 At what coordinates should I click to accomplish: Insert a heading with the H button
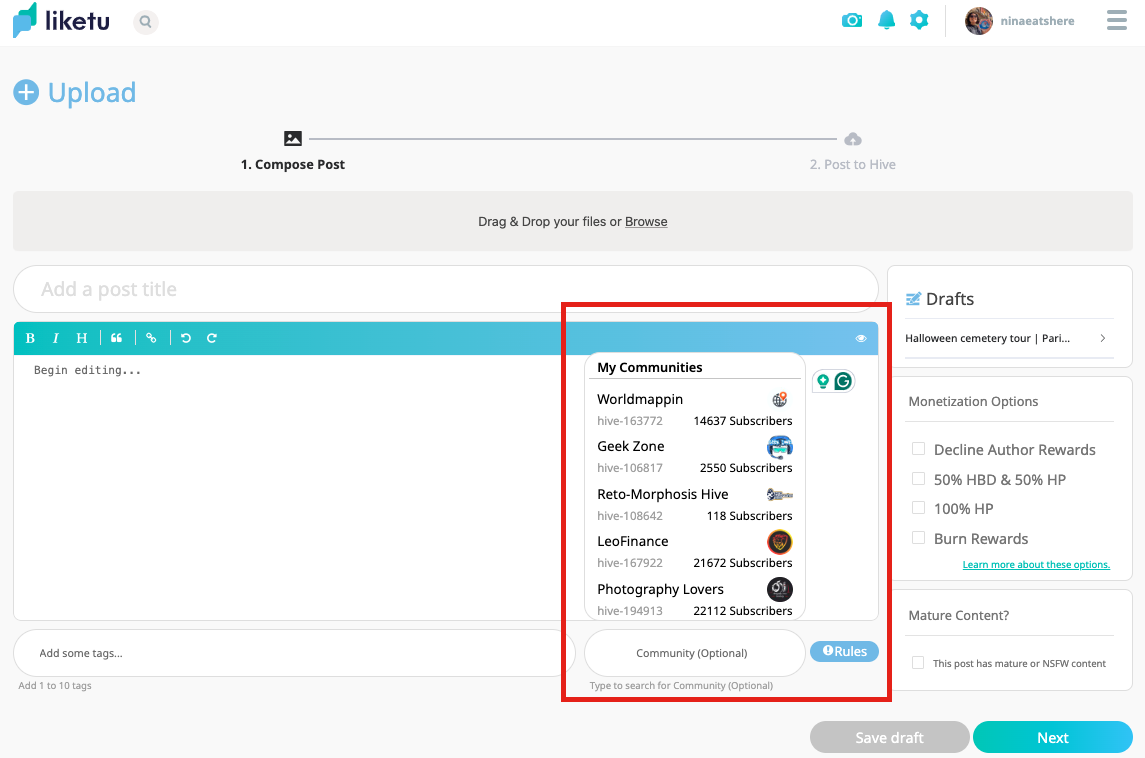82,338
